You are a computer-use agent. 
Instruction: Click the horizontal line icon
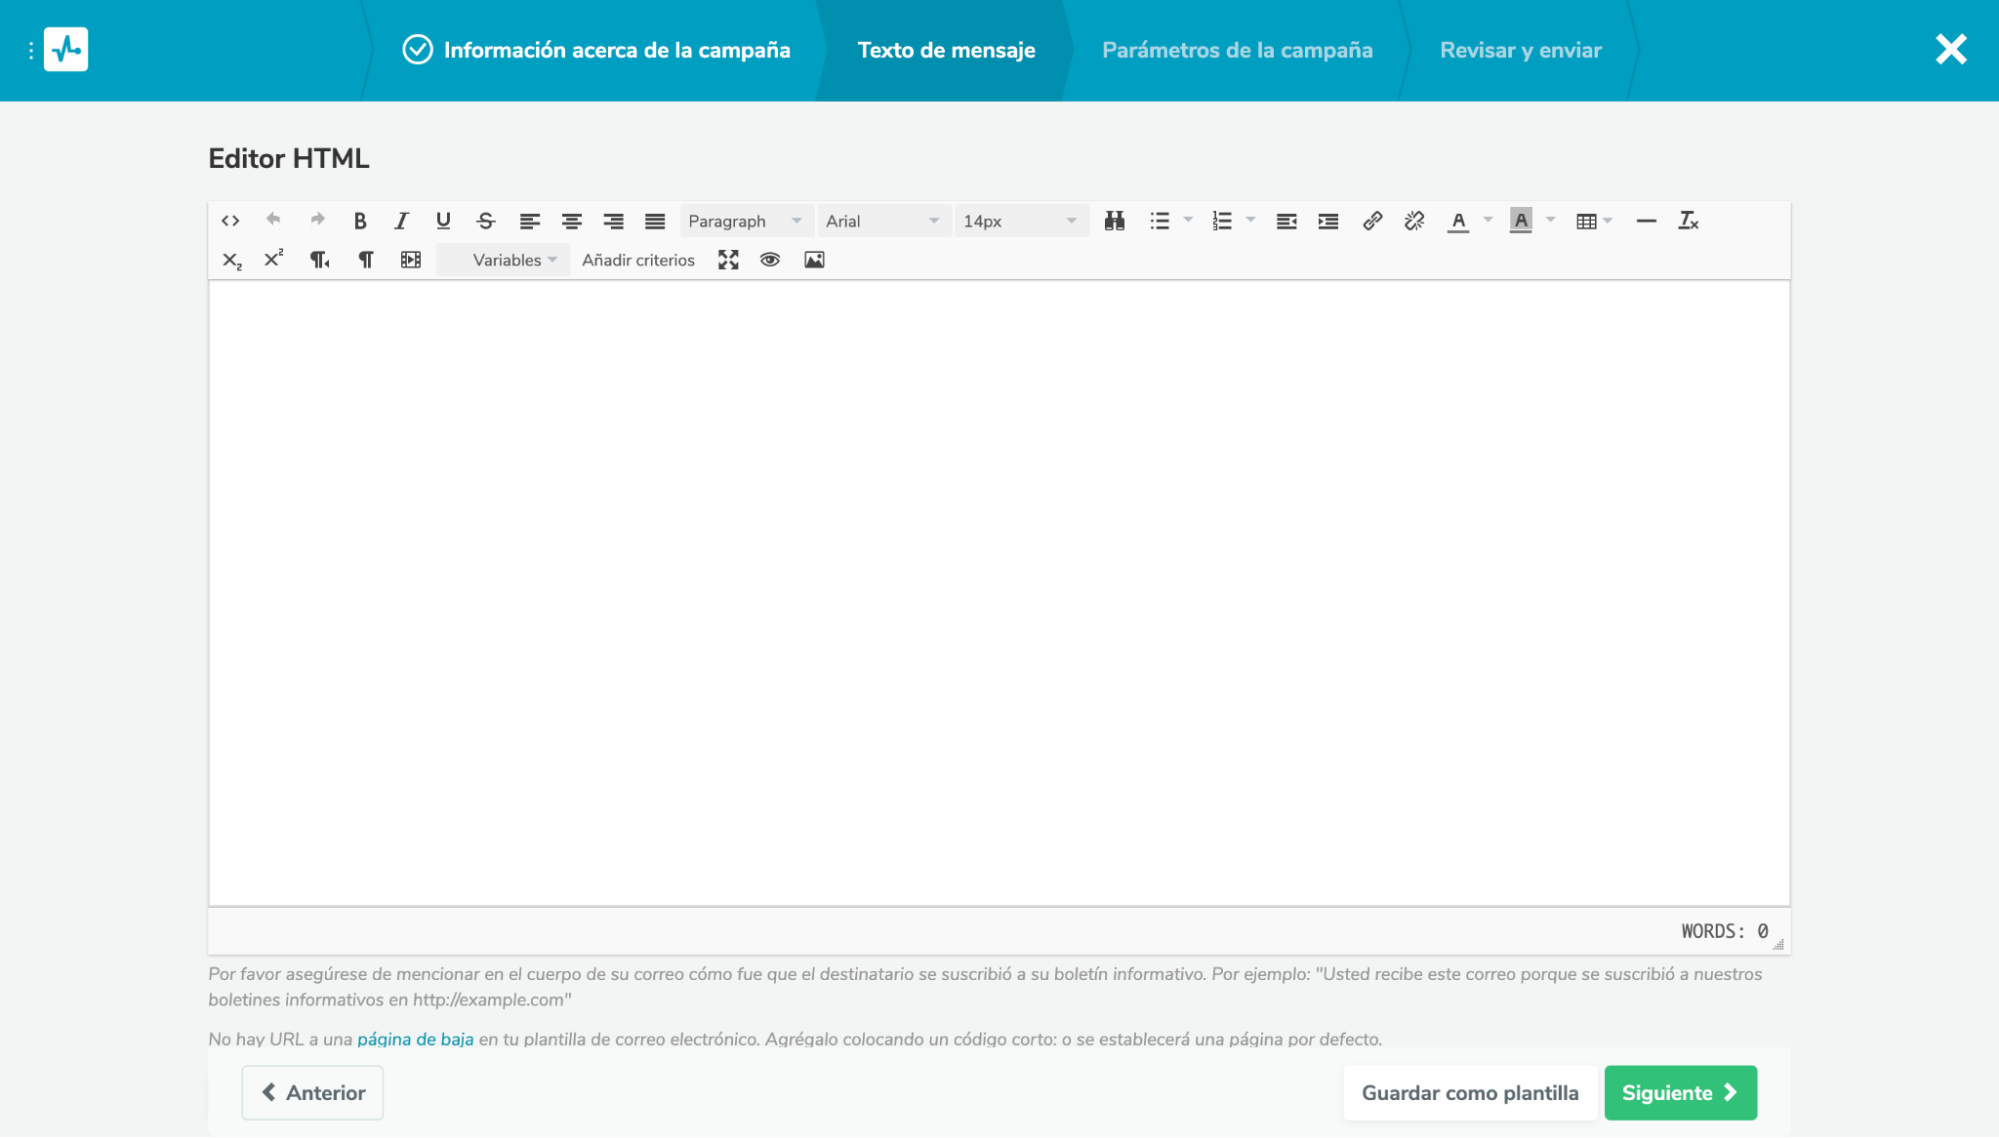point(1646,221)
